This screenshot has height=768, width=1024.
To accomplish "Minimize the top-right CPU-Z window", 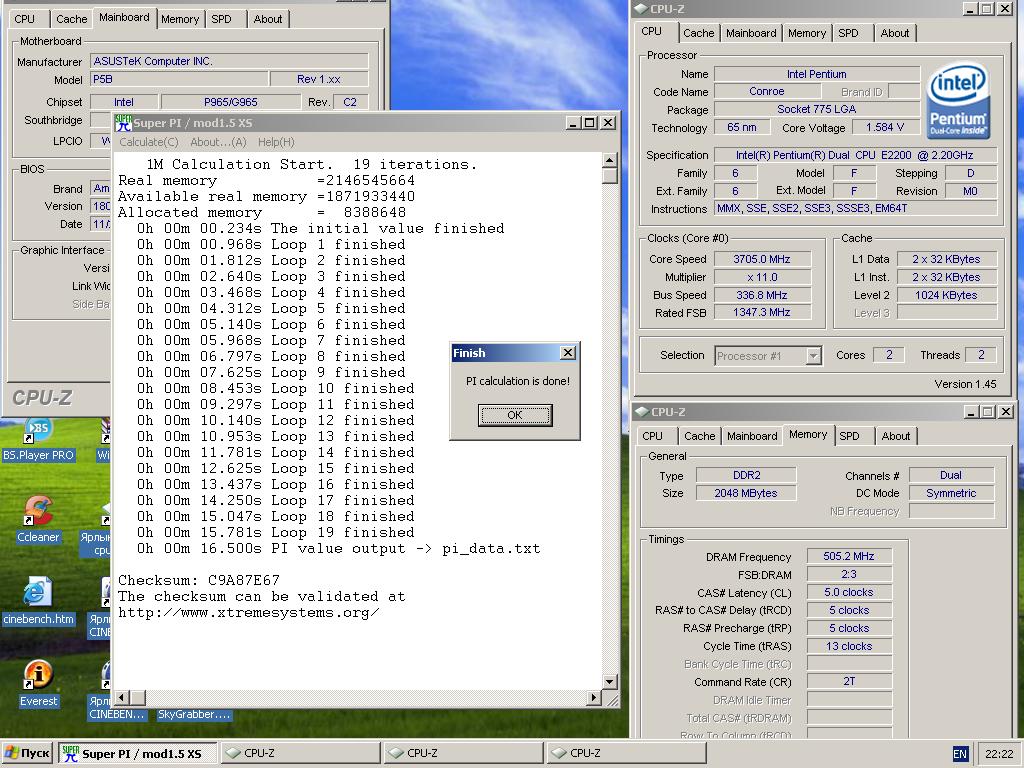I will (970, 8).
